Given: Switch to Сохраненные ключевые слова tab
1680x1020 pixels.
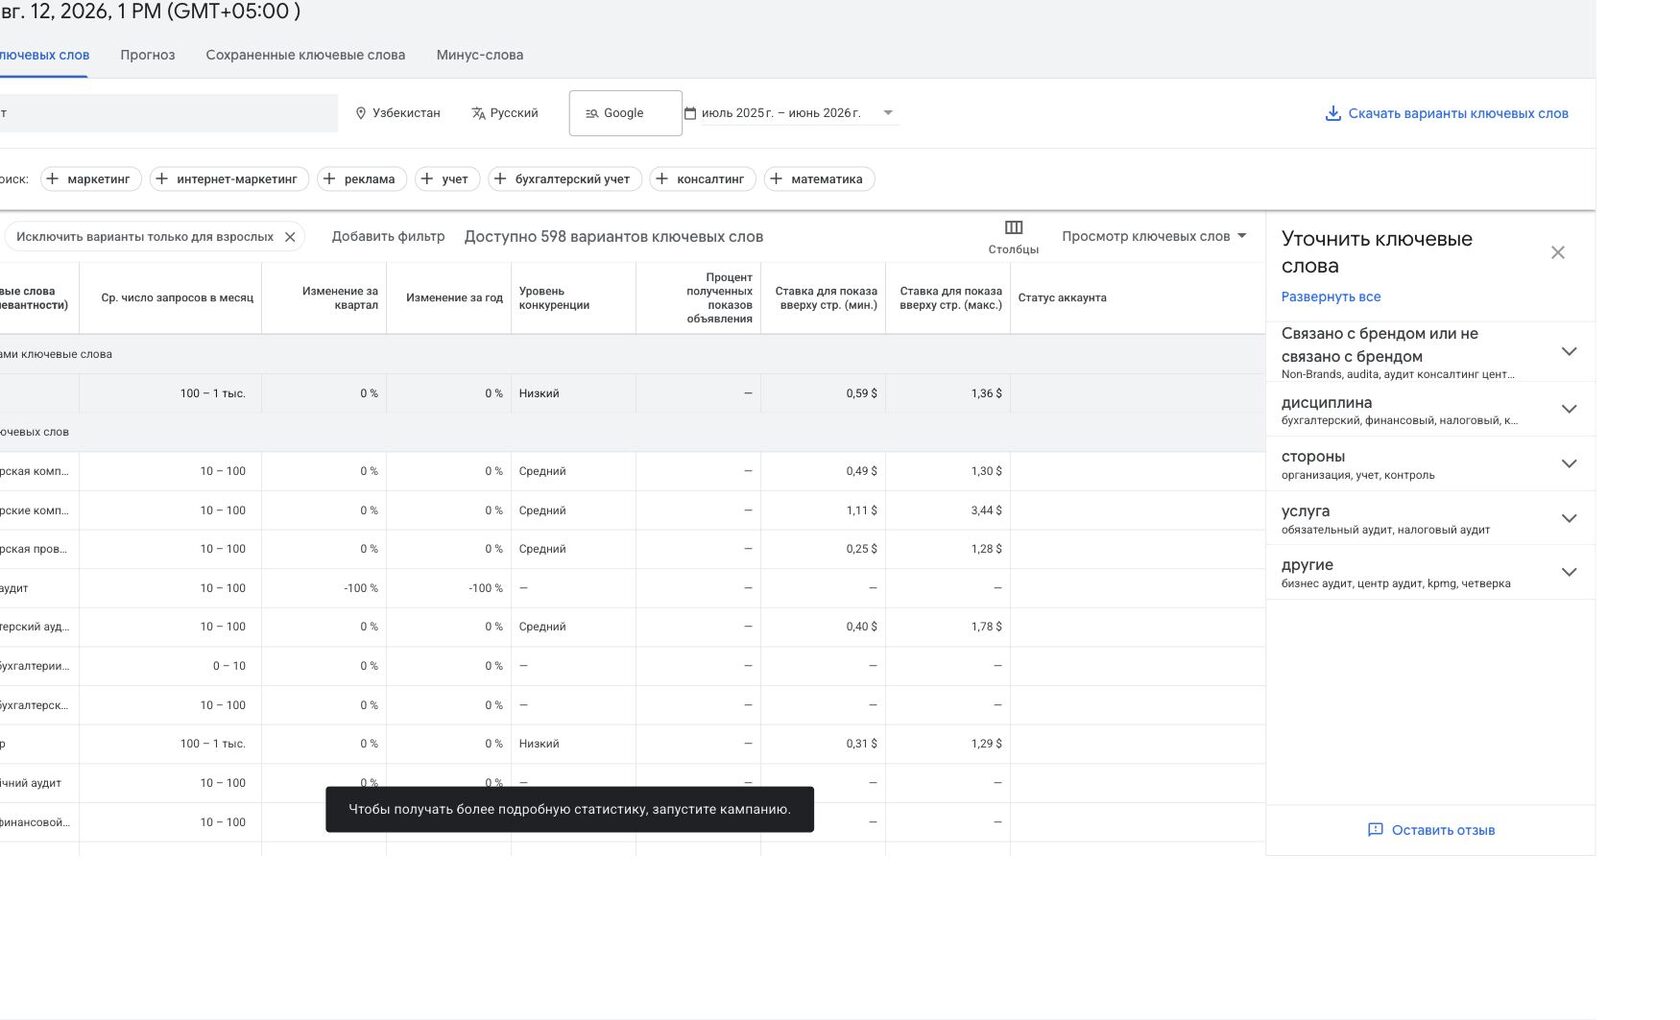Looking at the screenshot, I should (x=305, y=55).
